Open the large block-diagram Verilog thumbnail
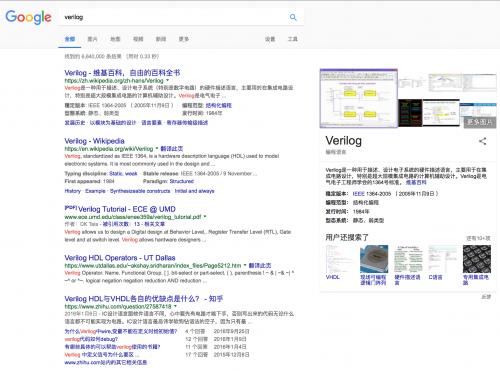500x371 pixels. [359, 98]
